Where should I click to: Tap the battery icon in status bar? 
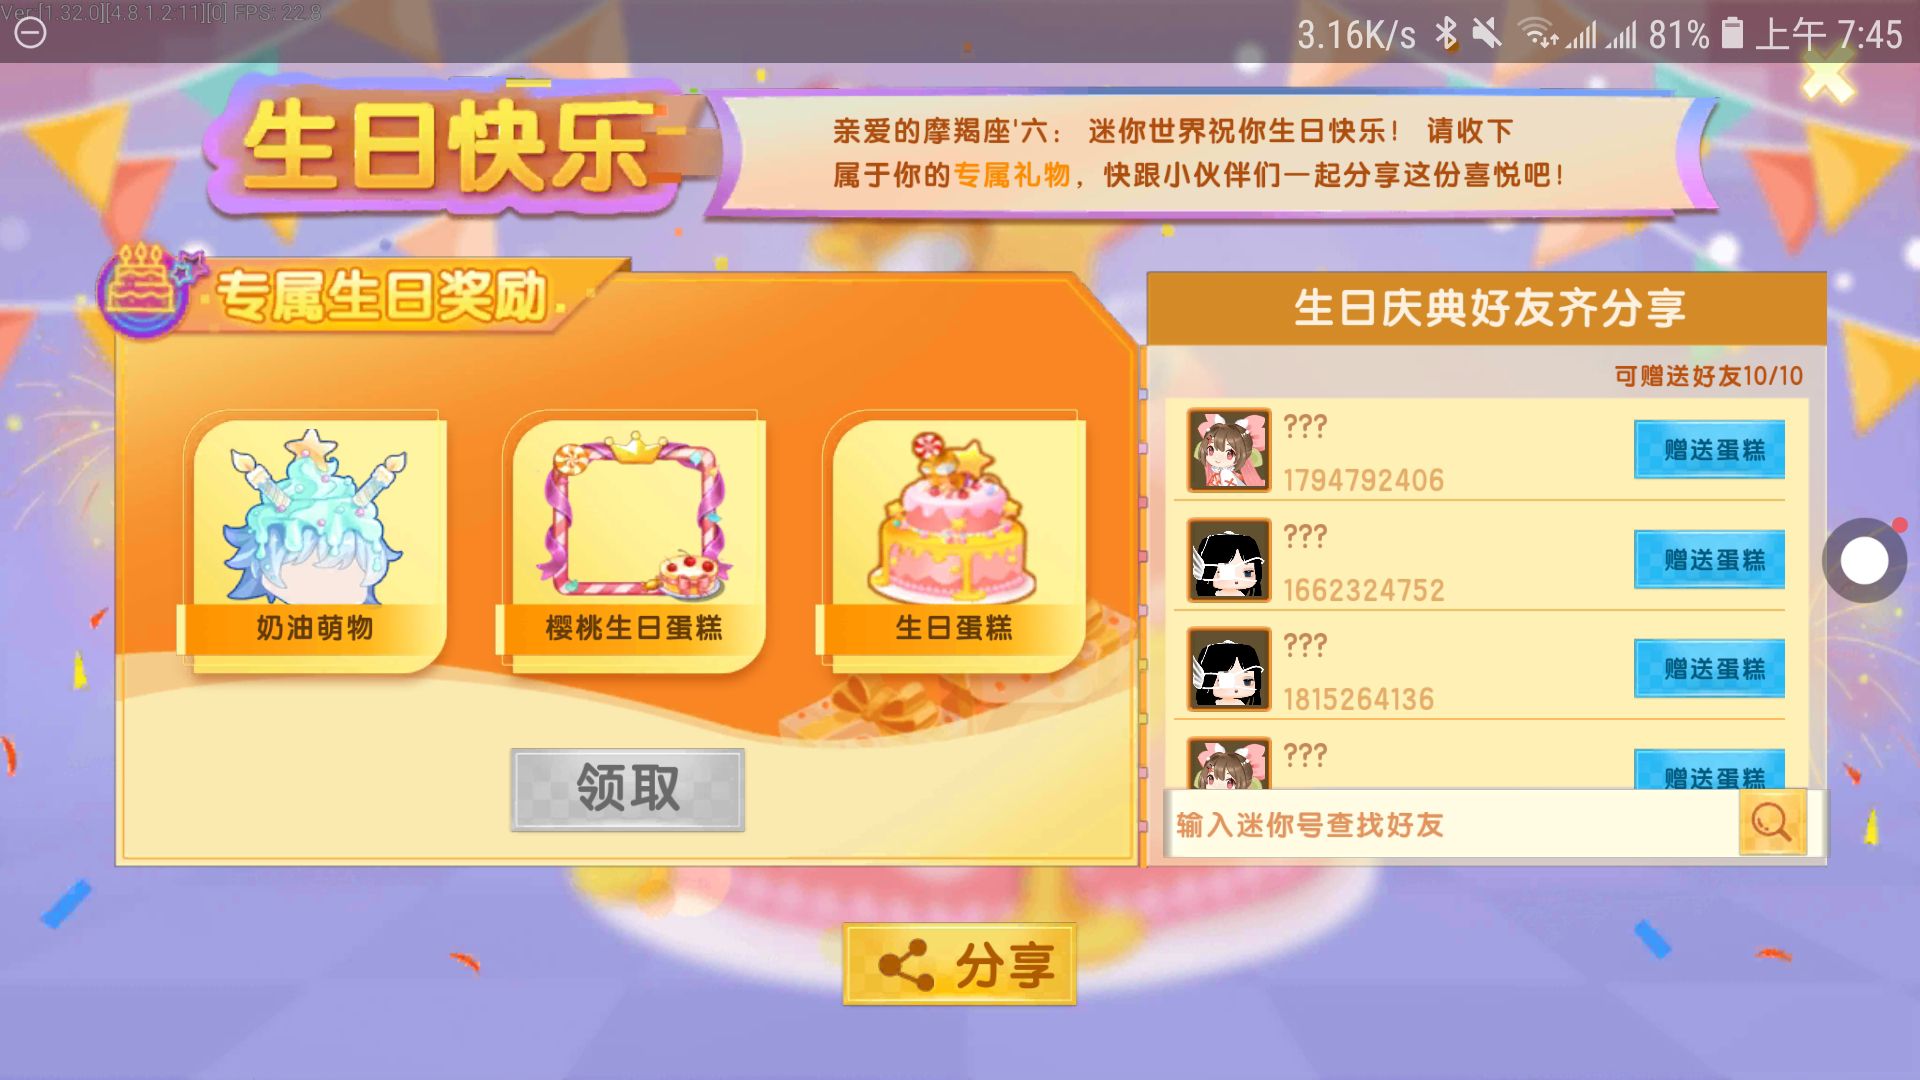pos(1732,34)
